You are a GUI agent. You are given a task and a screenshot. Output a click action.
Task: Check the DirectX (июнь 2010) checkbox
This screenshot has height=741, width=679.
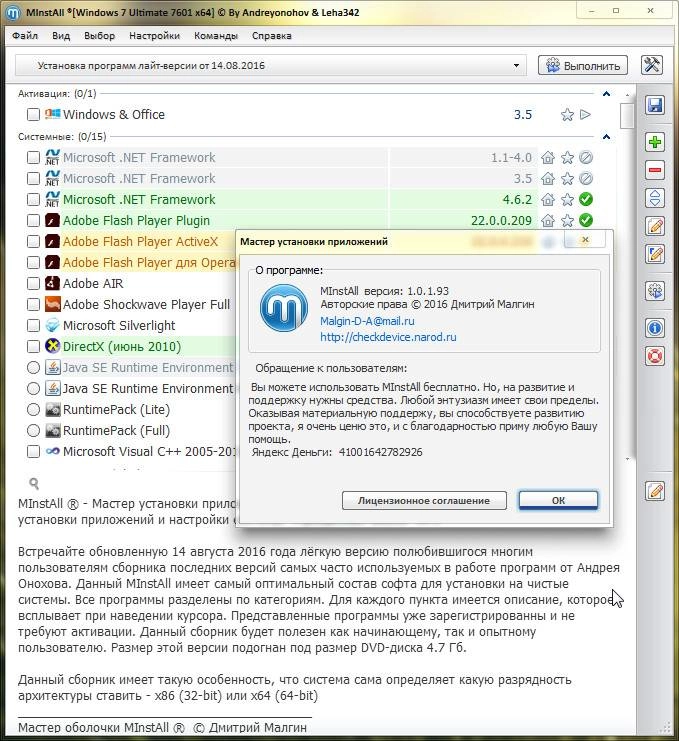click(x=33, y=346)
